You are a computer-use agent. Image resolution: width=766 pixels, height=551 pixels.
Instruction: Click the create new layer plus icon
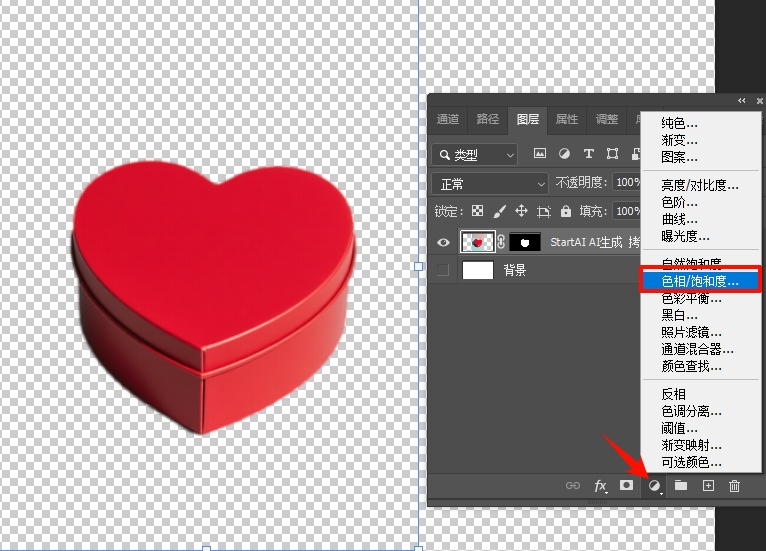708,486
